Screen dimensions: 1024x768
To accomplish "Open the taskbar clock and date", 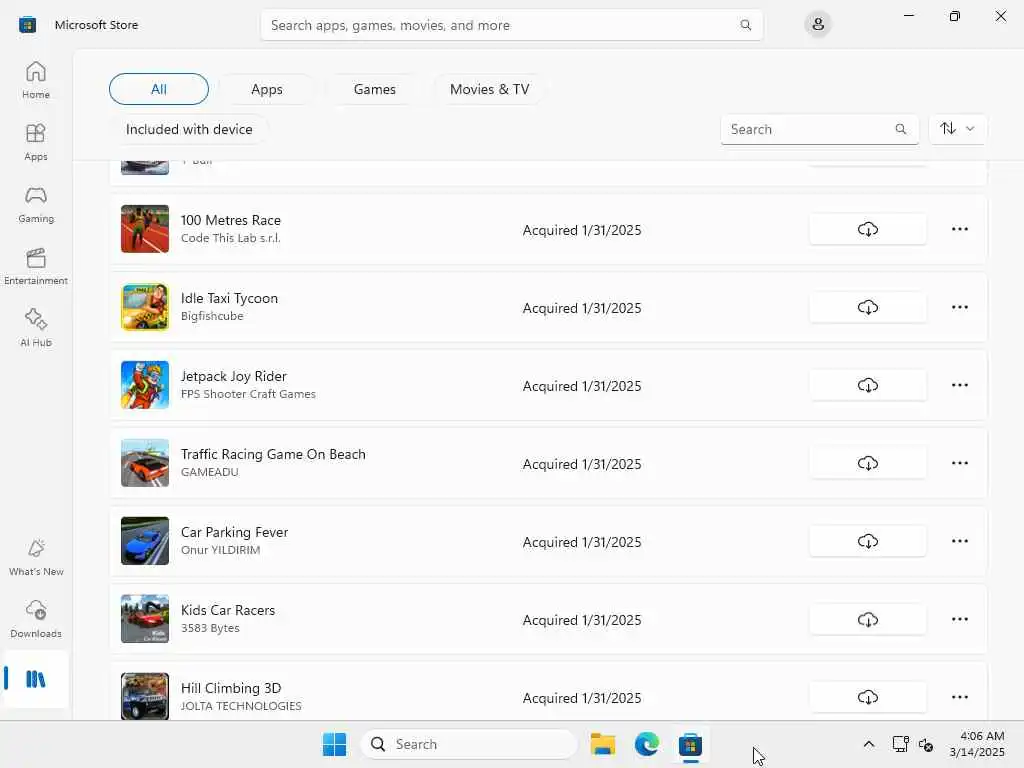I will coord(977,744).
